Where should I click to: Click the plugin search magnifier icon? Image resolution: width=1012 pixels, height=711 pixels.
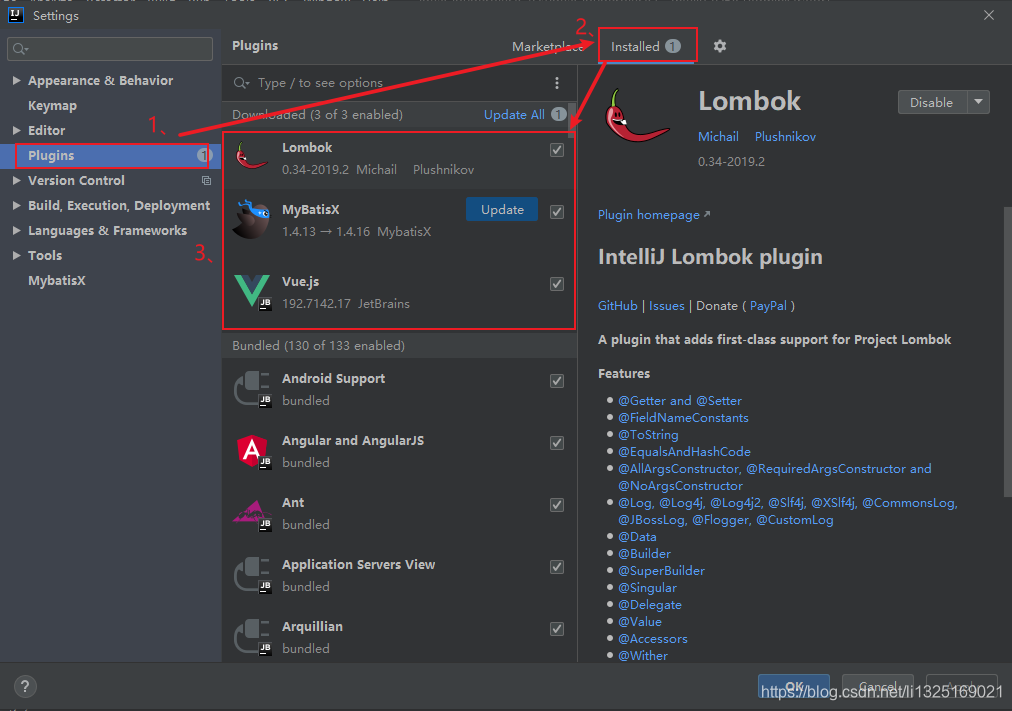pyautogui.click(x=241, y=83)
